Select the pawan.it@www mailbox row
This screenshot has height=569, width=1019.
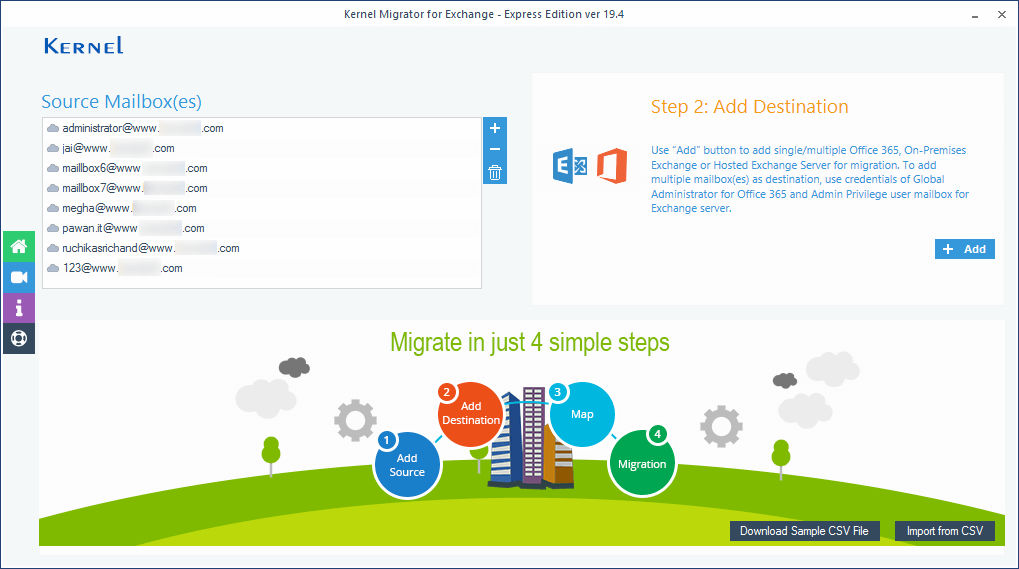click(261, 228)
